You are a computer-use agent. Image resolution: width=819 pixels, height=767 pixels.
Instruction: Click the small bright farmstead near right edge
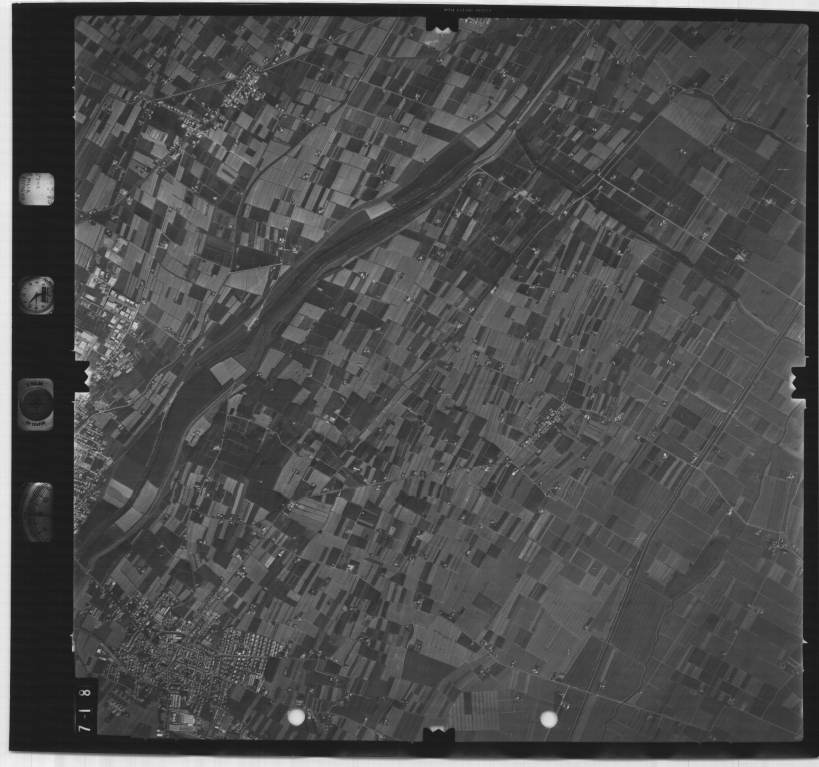click(738, 256)
